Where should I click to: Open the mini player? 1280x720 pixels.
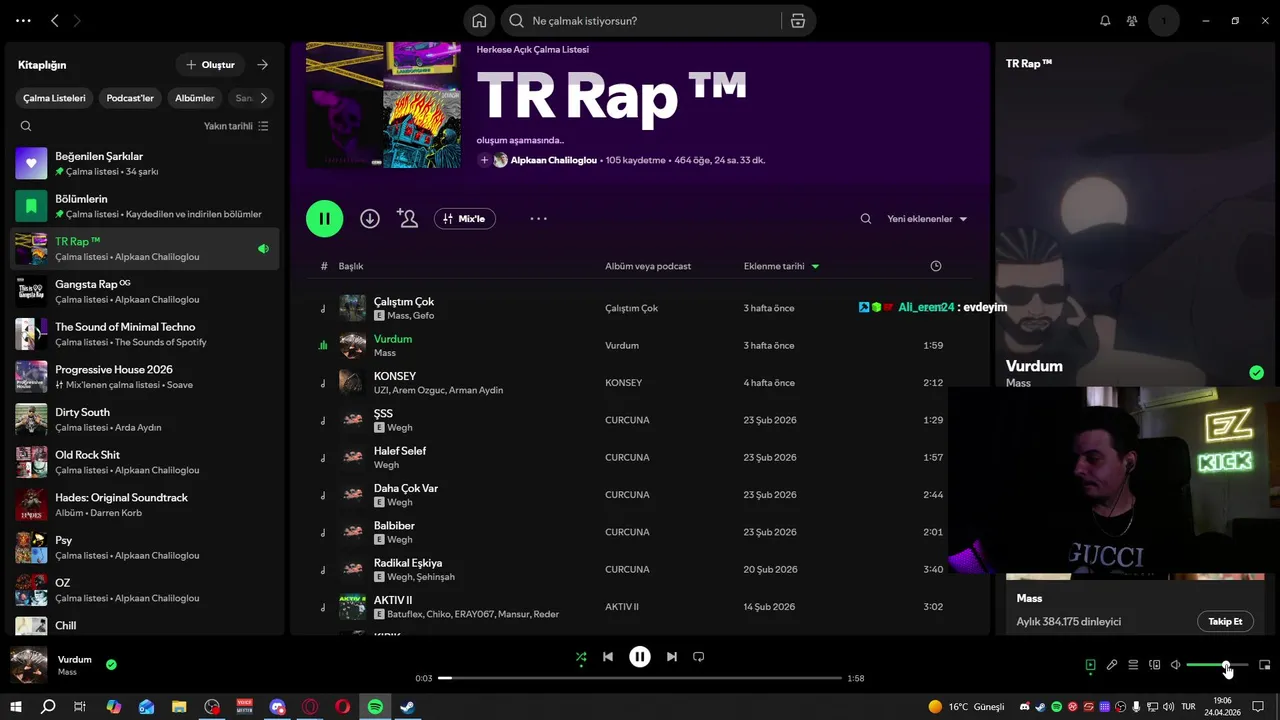(1264, 665)
